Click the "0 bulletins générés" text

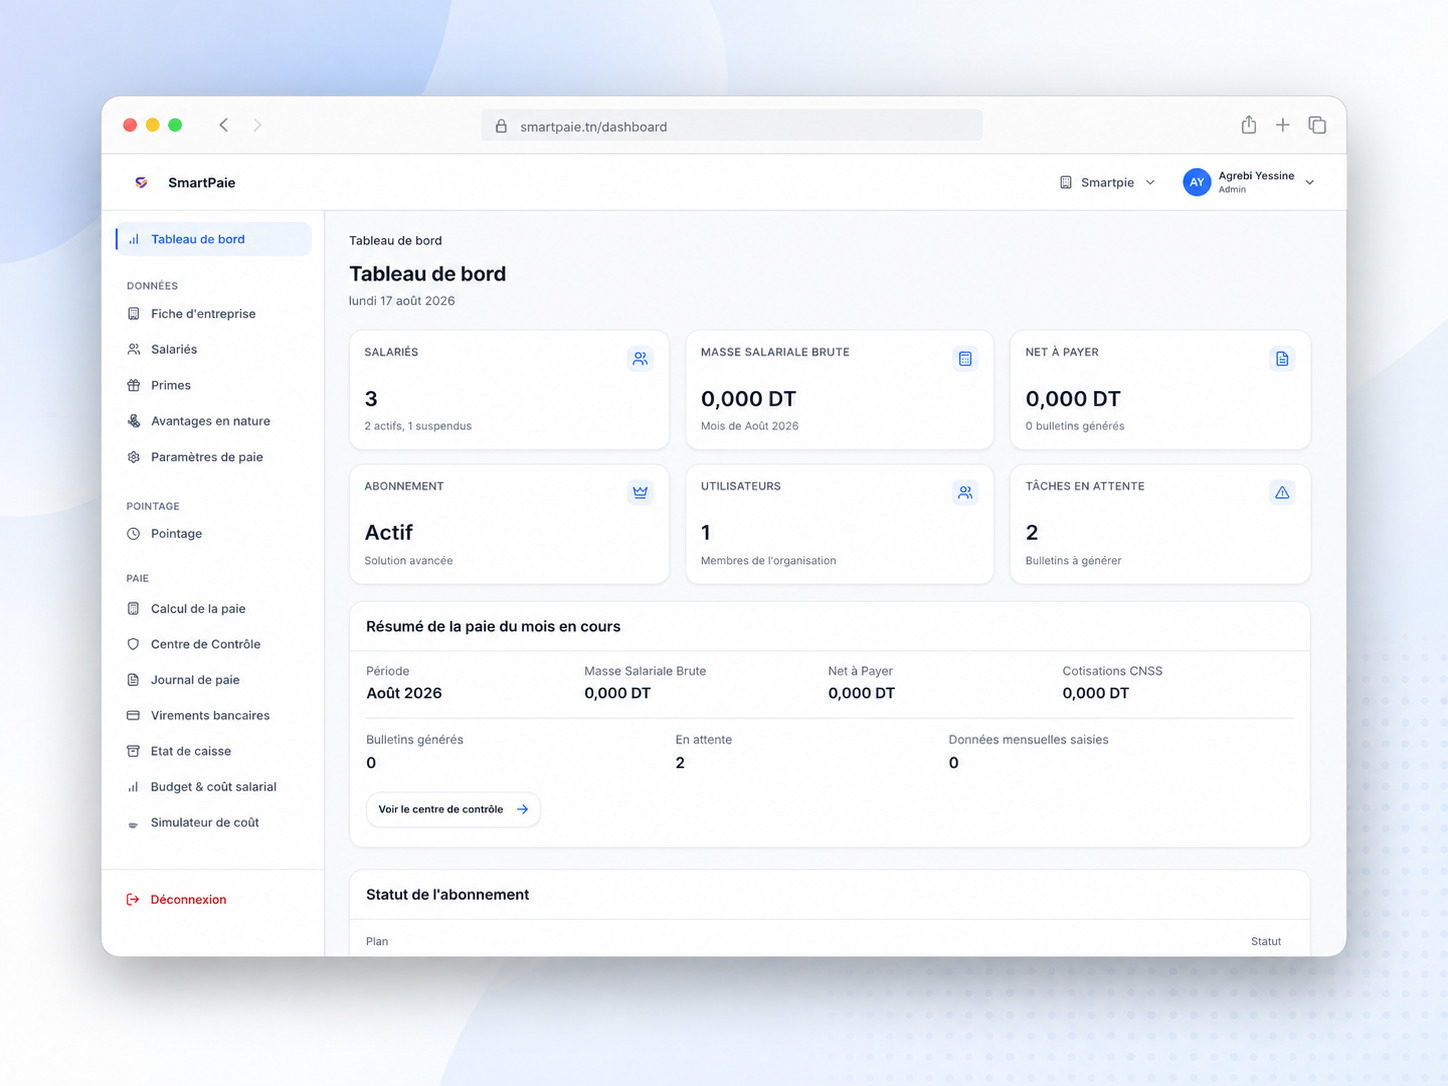[x=1075, y=426]
